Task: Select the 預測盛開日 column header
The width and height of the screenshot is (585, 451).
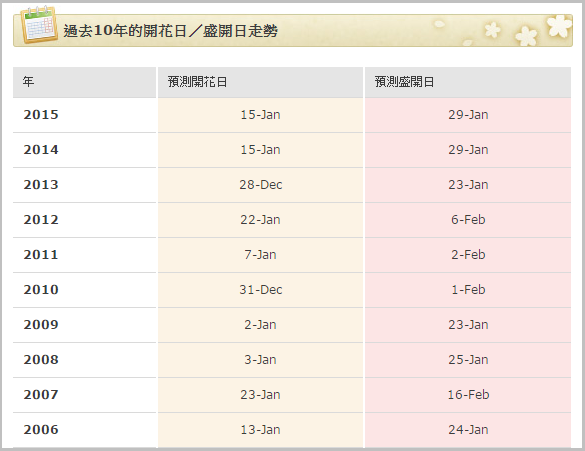Action: click(x=468, y=82)
